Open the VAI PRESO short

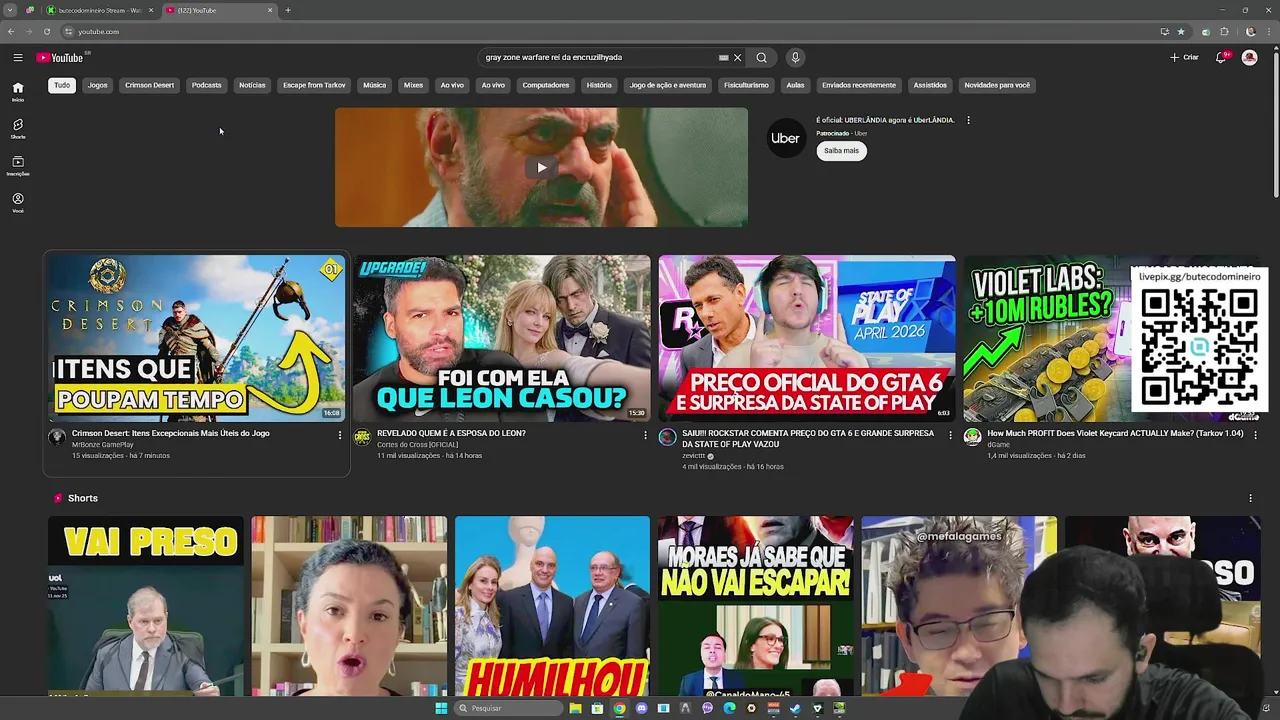[x=146, y=606]
